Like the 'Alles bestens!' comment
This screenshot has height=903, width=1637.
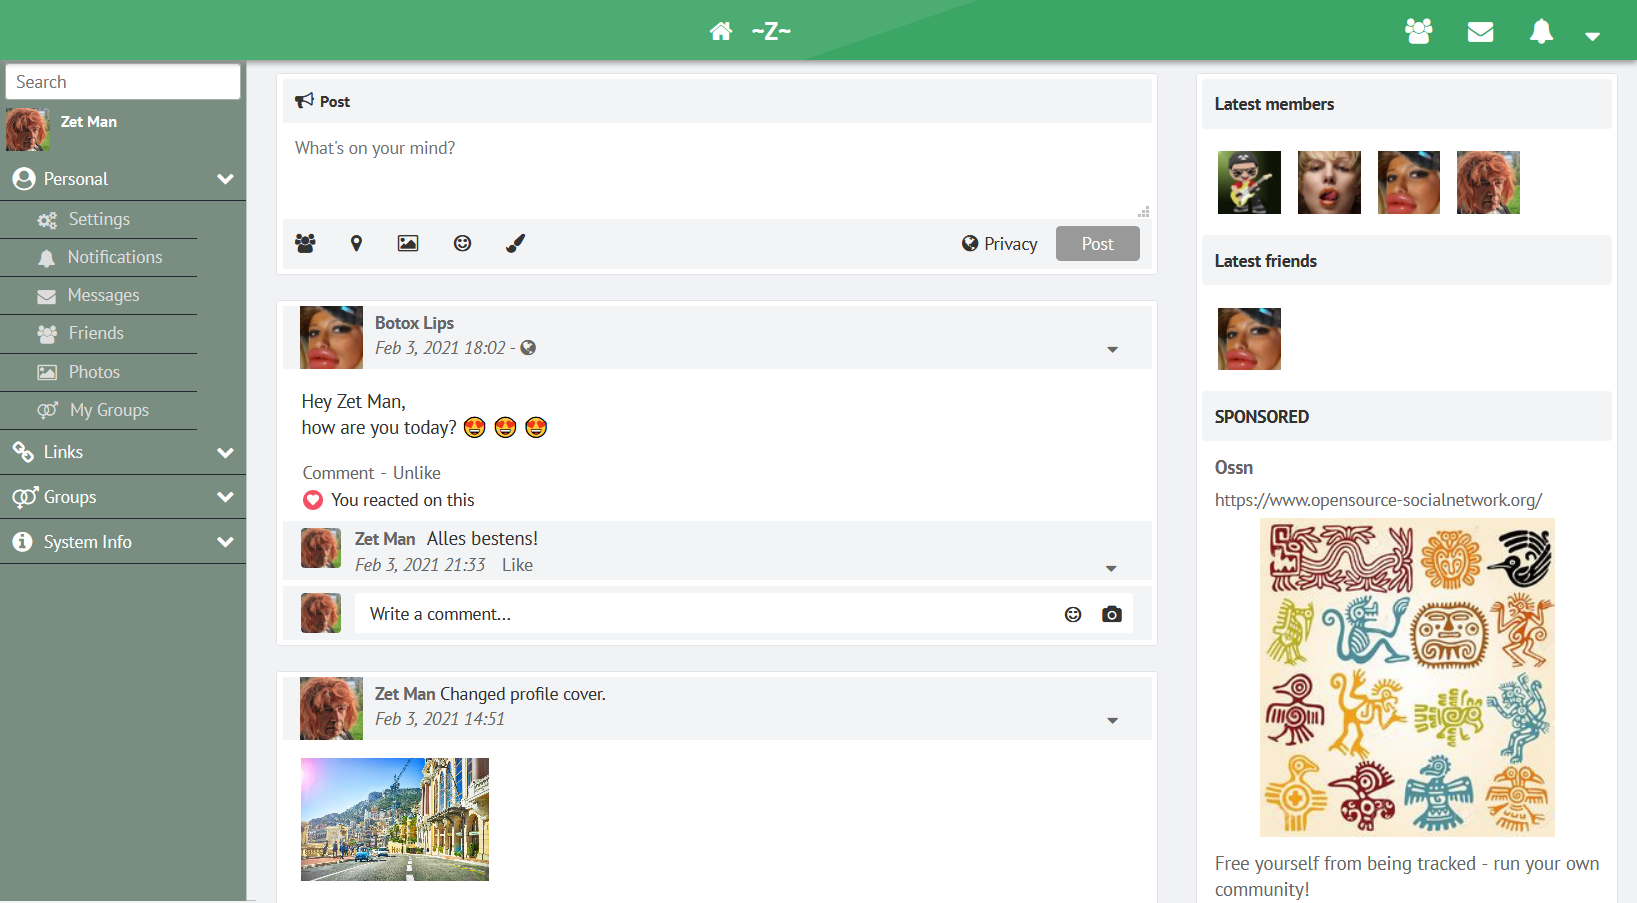pyautogui.click(x=517, y=565)
